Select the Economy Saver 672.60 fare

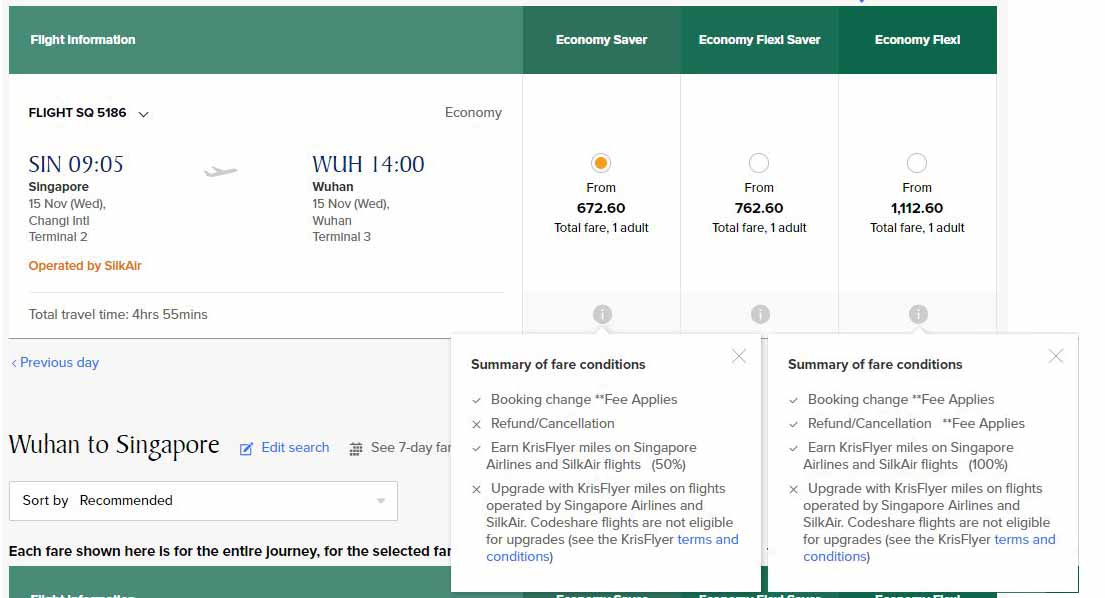[601, 163]
